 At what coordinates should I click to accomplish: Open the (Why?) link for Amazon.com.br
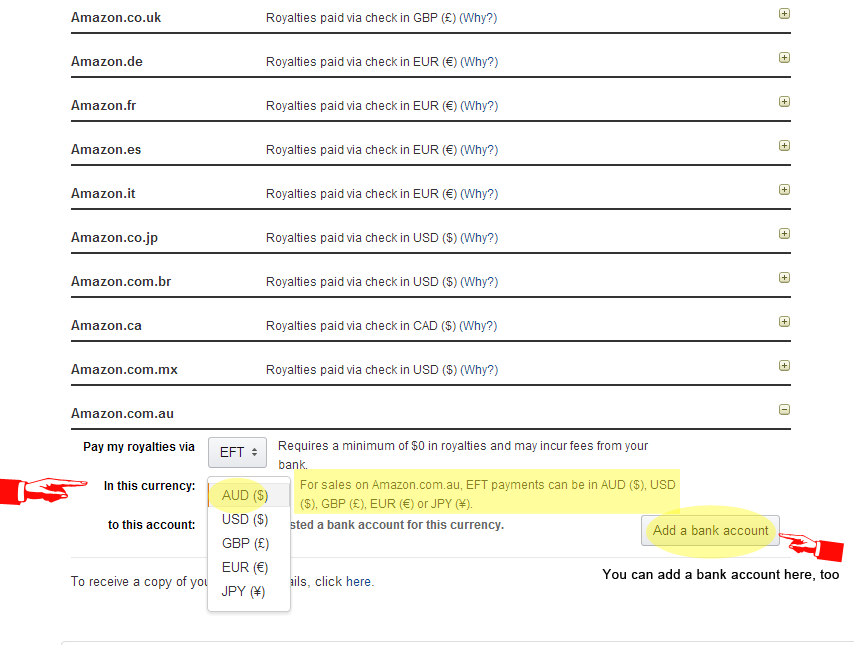click(479, 282)
